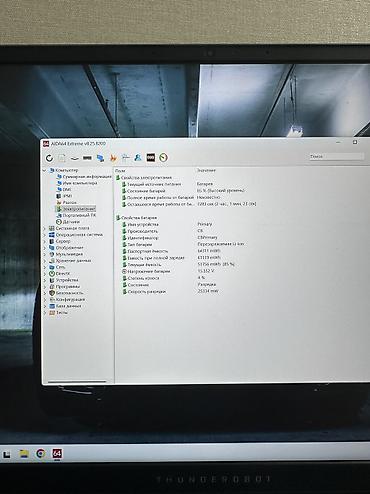Select the Текущая ёмкость row
The width and height of the screenshot is (370, 494).
142,265
